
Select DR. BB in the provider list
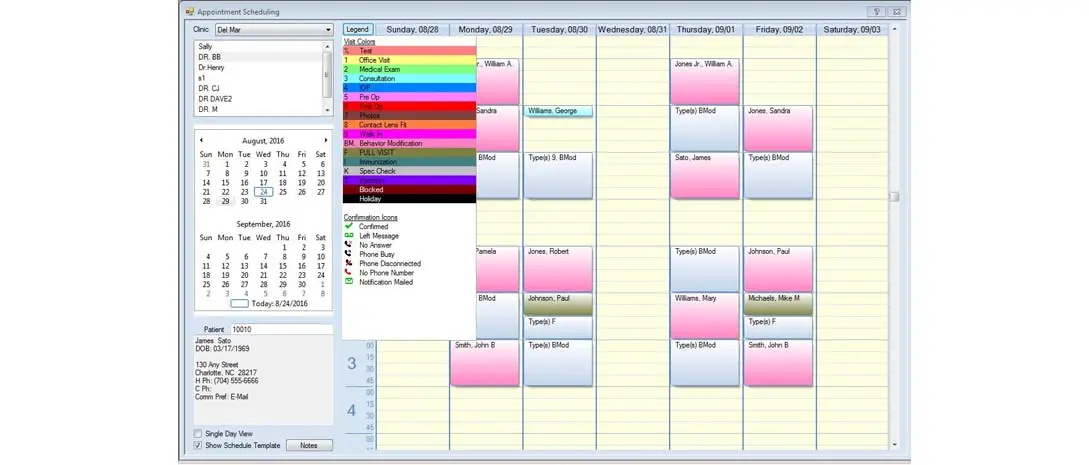pos(258,57)
